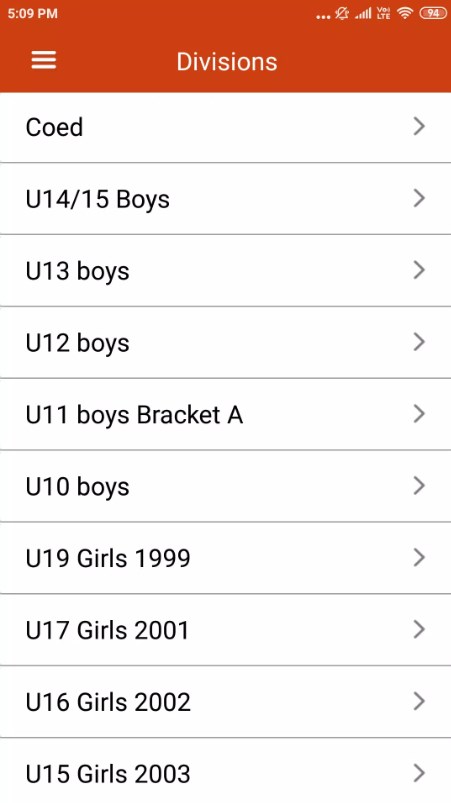Image resolution: width=451 pixels, height=803 pixels.
Task: Tap the battery indicator icon
Action: (433, 13)
